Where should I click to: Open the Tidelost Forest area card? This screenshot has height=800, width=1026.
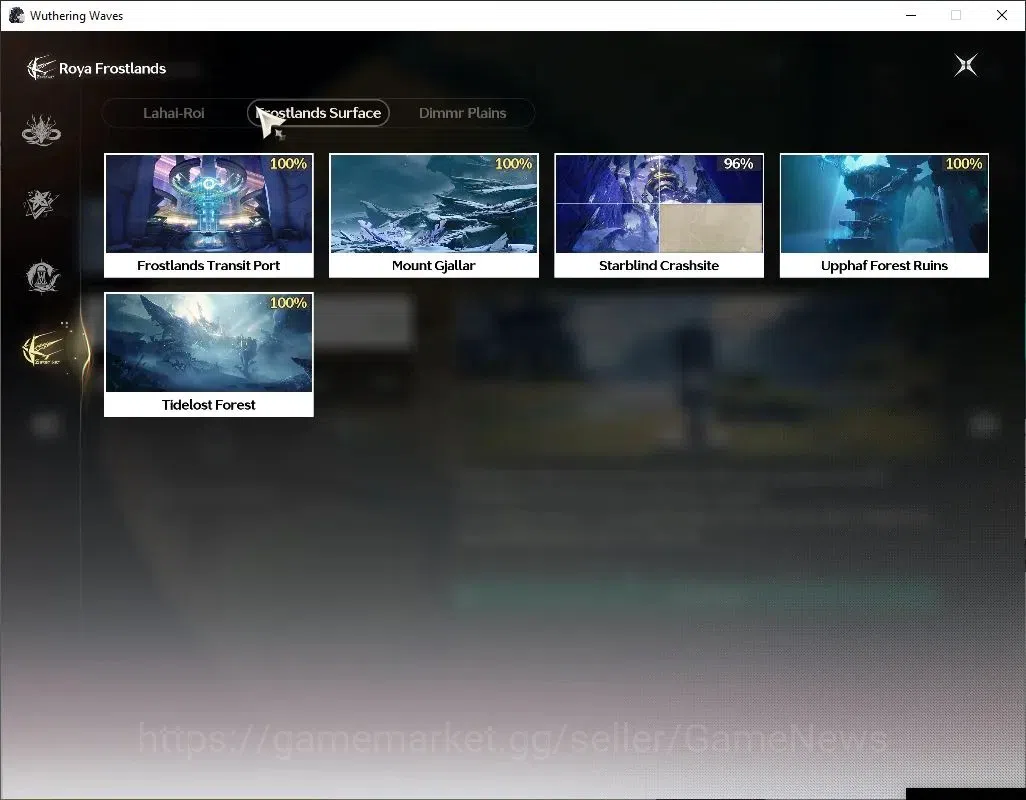(209, 355)
